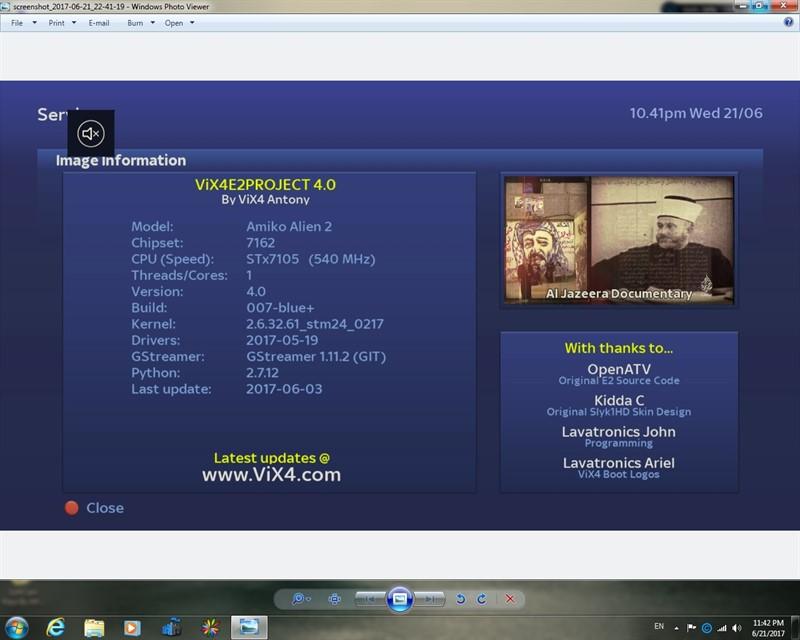Open the volume speaker tray icon

(737, 628)
